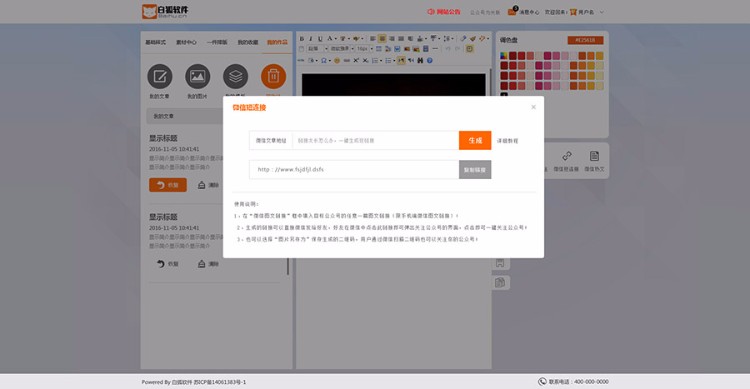750x389 pixels.
Task: Insert a horizontal line via the dash icon
Action: point(435,49)
